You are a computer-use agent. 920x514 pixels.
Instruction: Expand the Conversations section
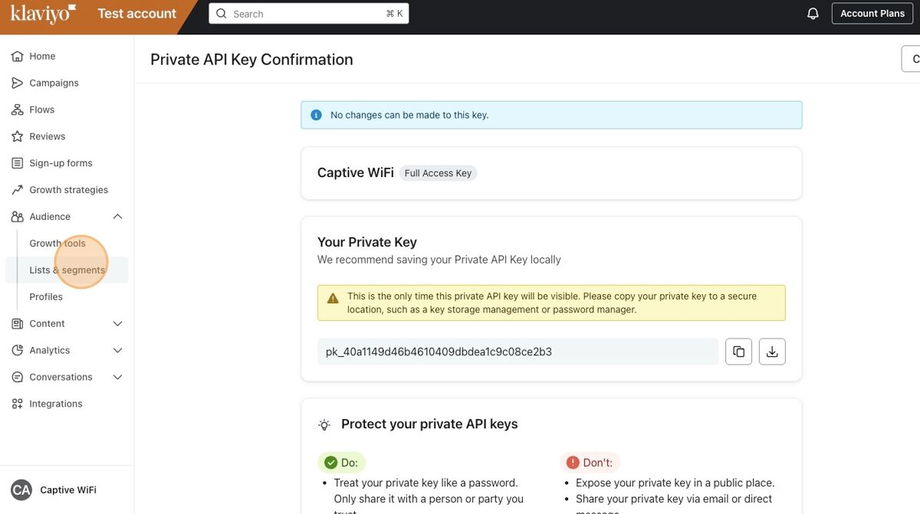tap(117, 377)
